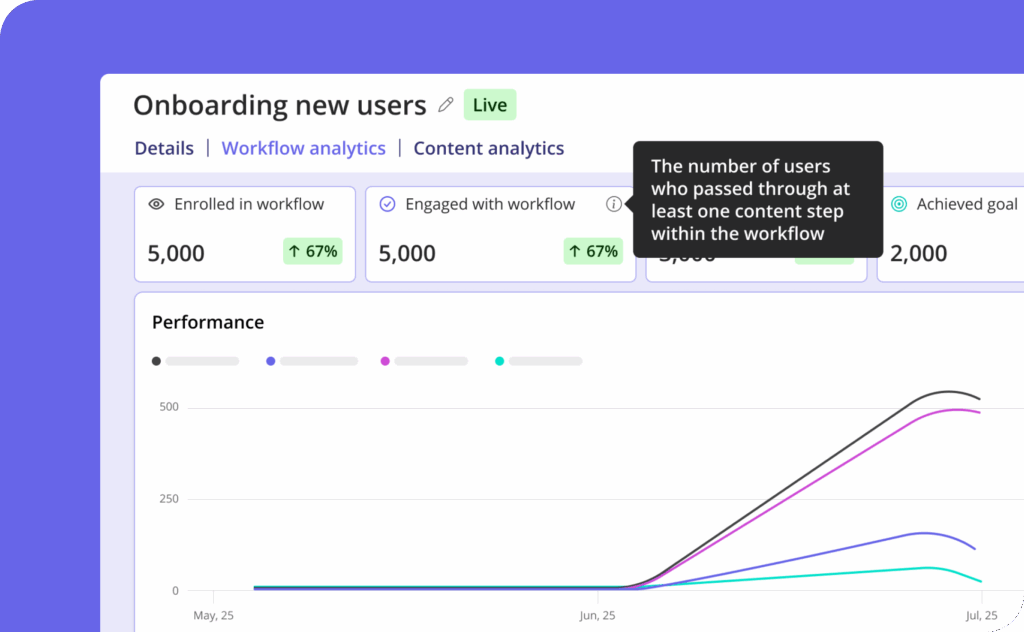
Task: Click the target icon for Achieved goal
Action: pyautogui.click(x=899, y=204)
